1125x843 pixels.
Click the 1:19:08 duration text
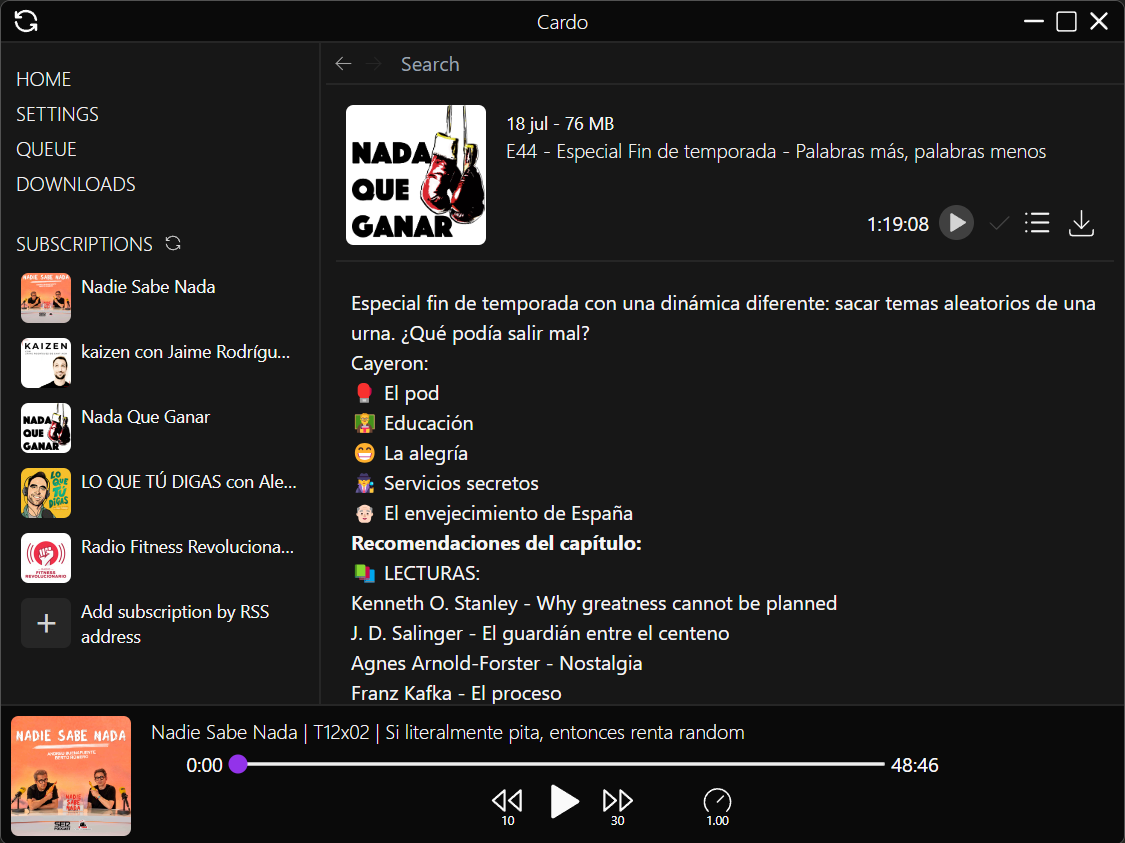click(x=898, y=225)
